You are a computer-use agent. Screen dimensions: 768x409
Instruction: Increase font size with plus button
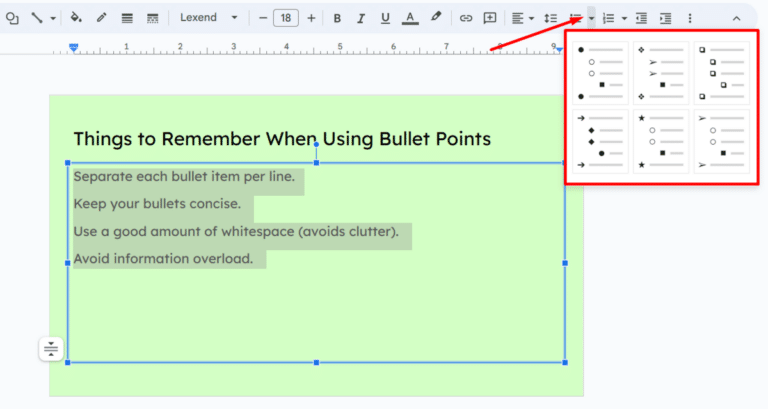pos(311,18)
